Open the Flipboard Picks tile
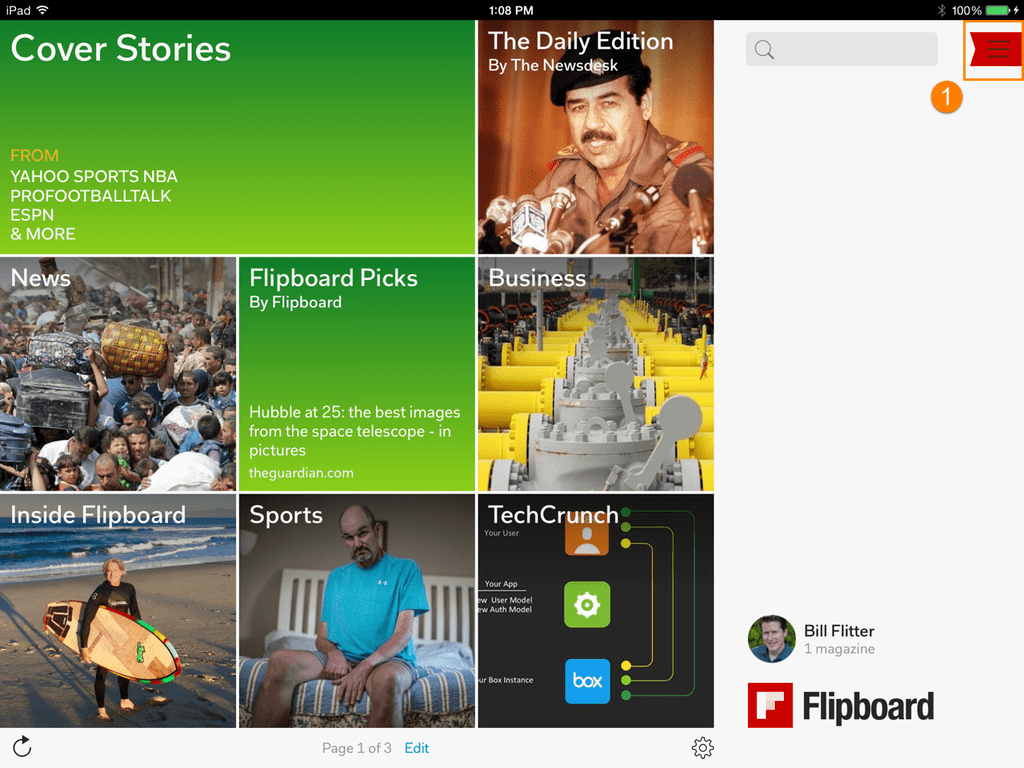This screenshot has height=768, width=1024. (357, 374)
